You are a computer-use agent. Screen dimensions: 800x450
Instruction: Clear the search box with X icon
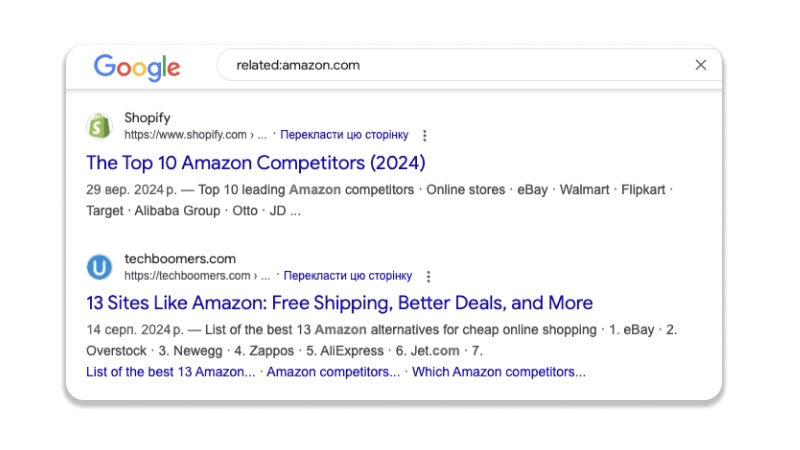pyautogui.click(x=701, y=65)
